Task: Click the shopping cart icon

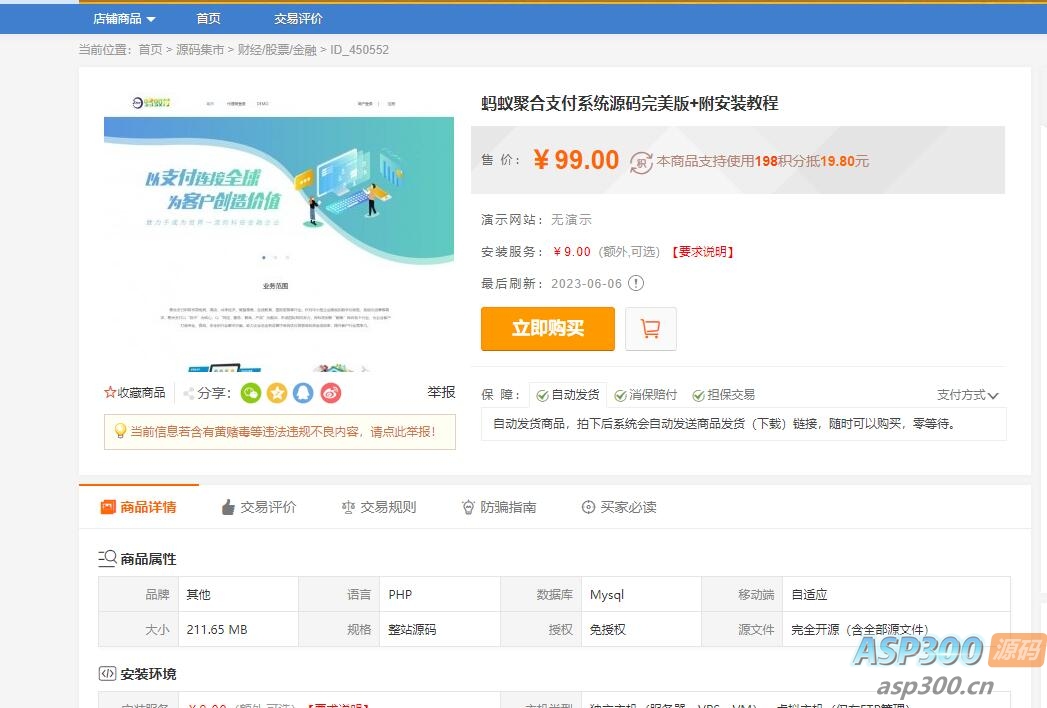Action: tap(650, 328)
